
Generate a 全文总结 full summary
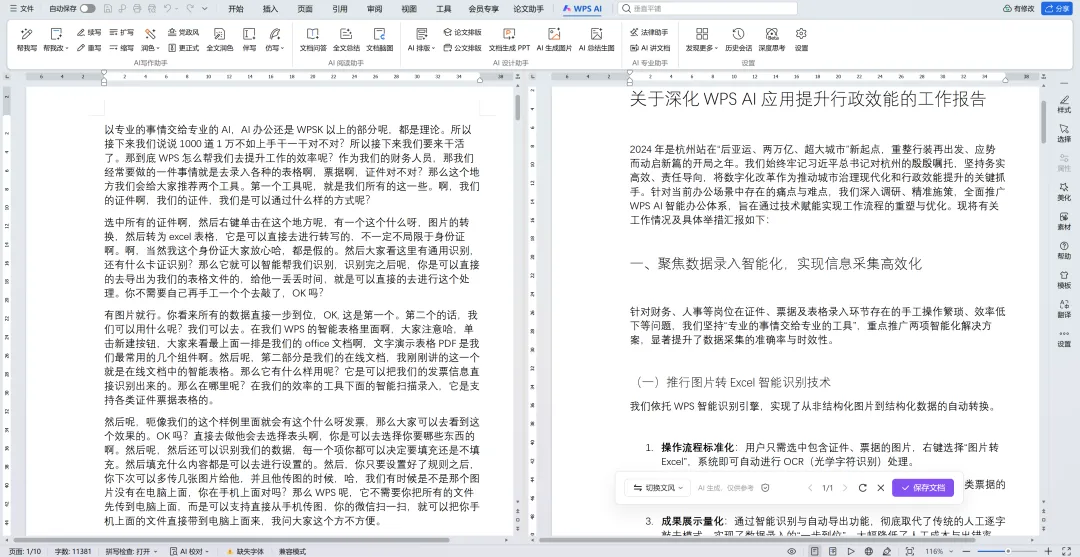pyautogui.click(x=346, y=39)
